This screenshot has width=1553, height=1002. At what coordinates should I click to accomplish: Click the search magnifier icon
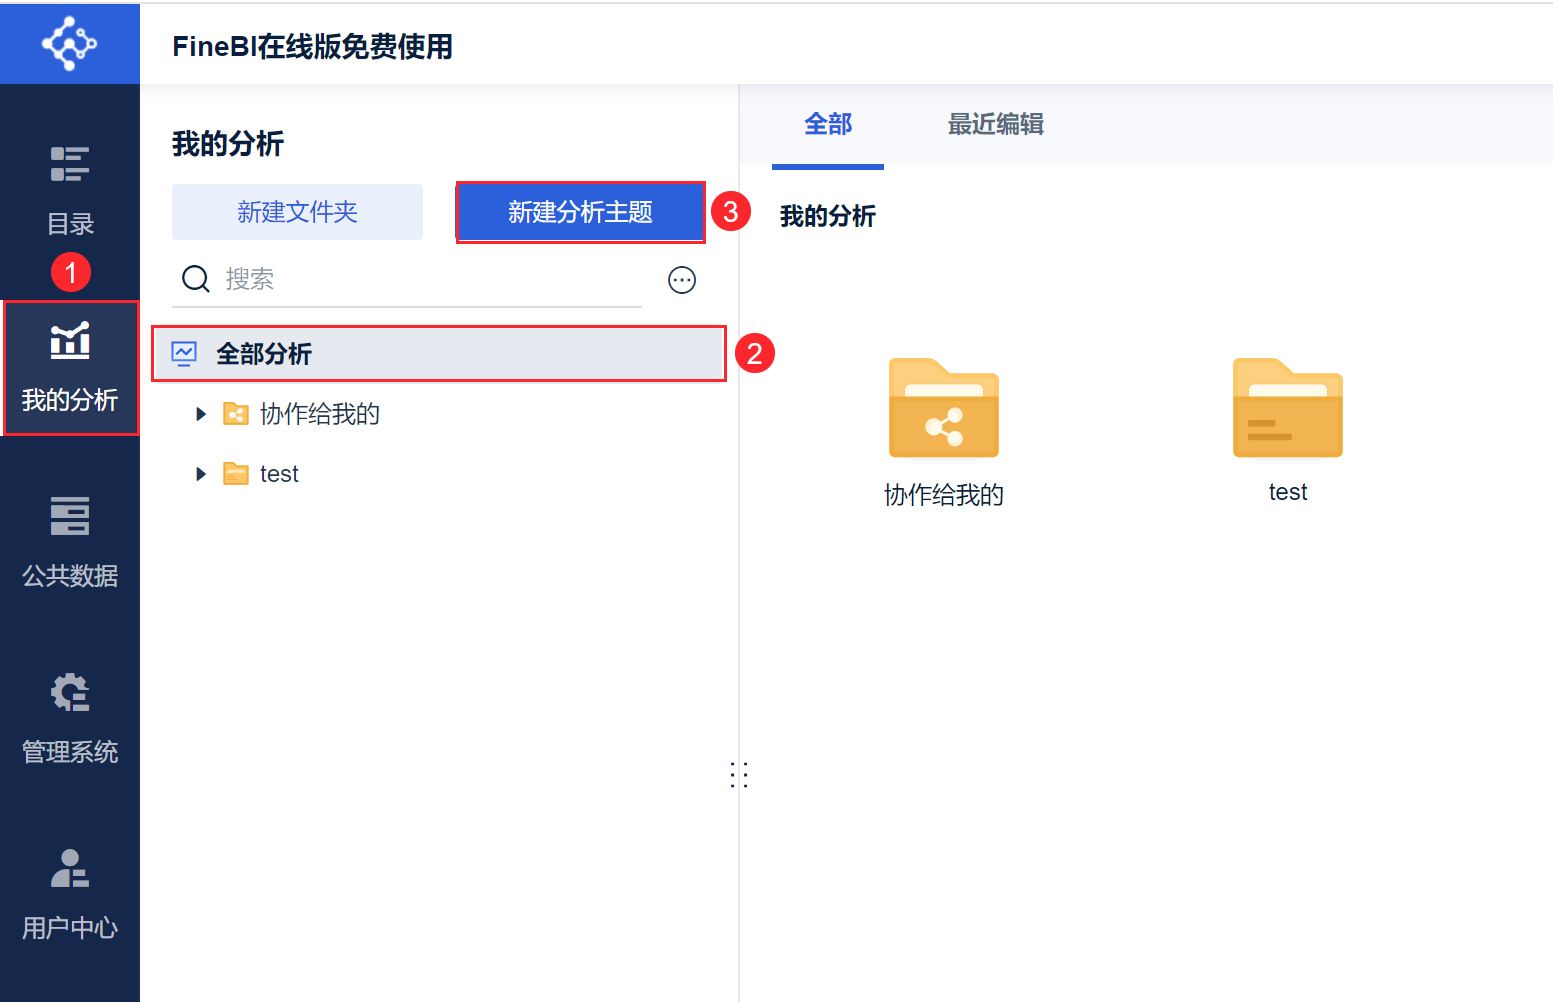(x=196, y=279)
